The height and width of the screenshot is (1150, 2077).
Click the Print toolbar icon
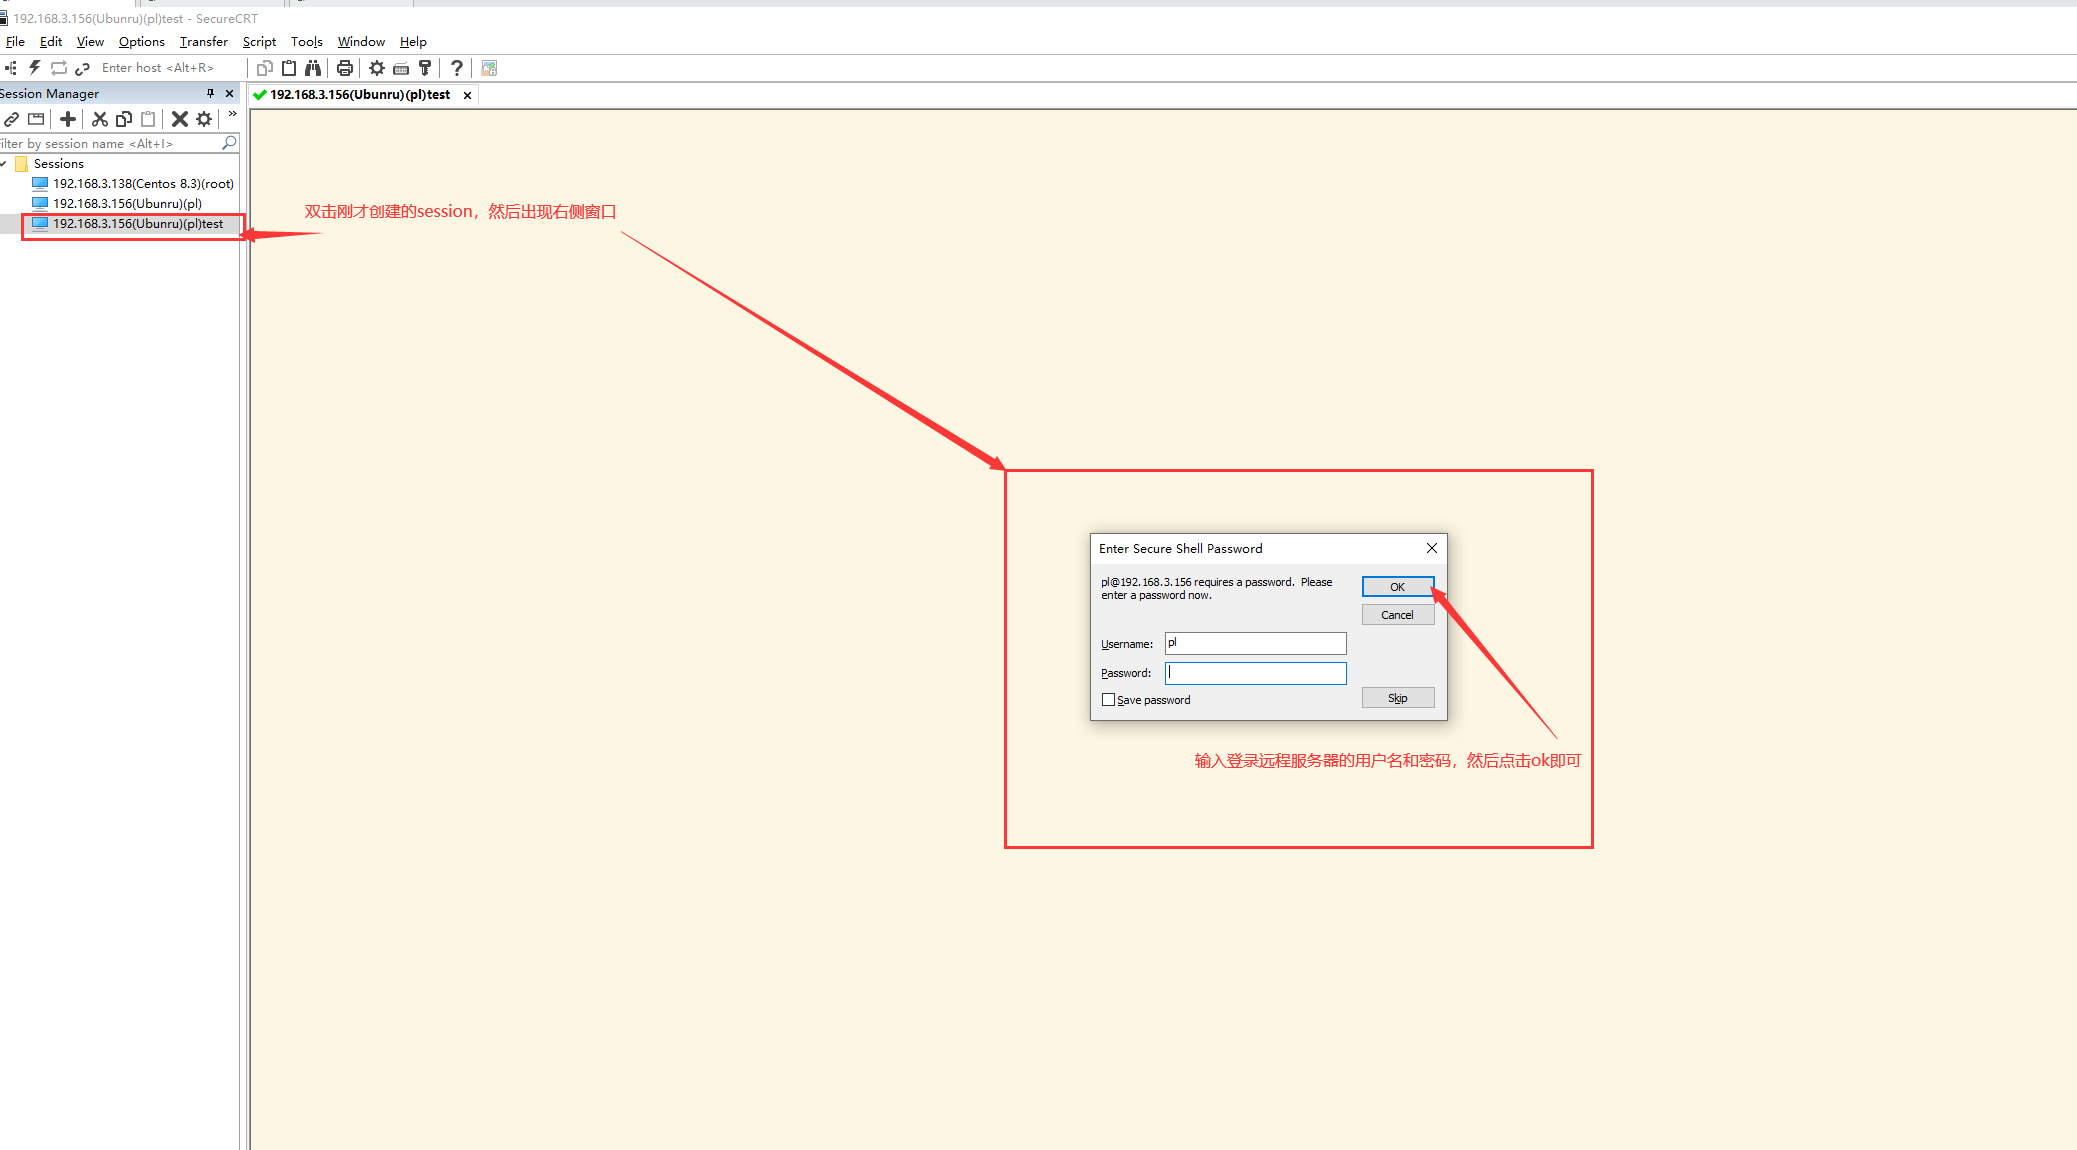coord(345,68)
